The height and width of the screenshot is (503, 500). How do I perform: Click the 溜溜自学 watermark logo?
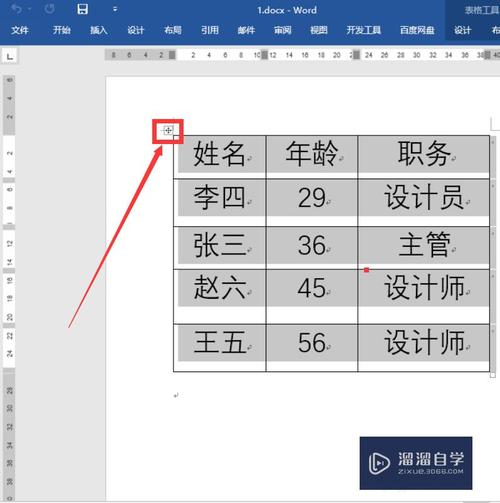[x=416, y=463]
